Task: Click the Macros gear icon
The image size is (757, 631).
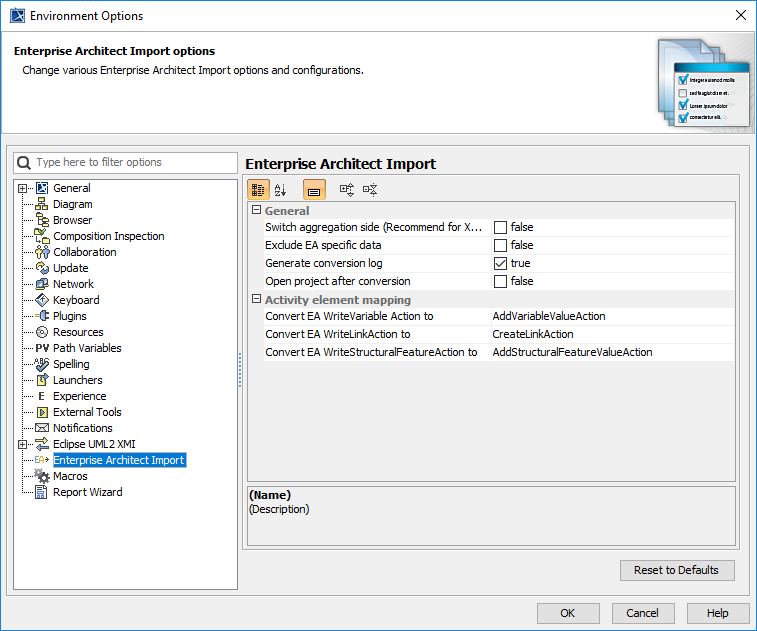Action: (42, 476)
